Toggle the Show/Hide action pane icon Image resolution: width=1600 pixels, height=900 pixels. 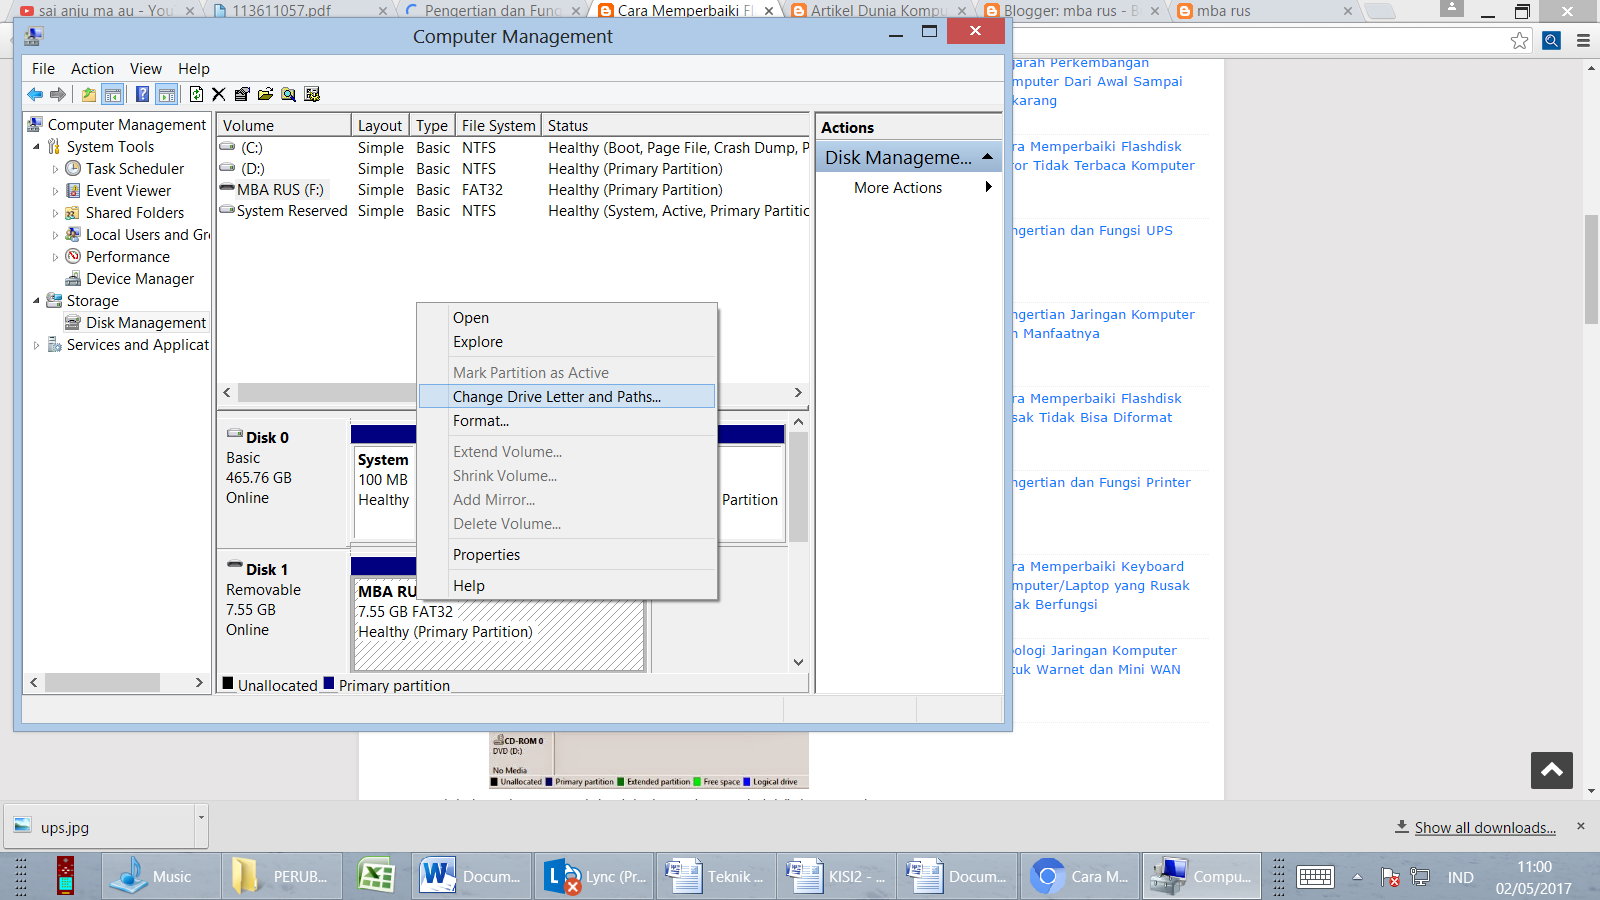[167, 94]
